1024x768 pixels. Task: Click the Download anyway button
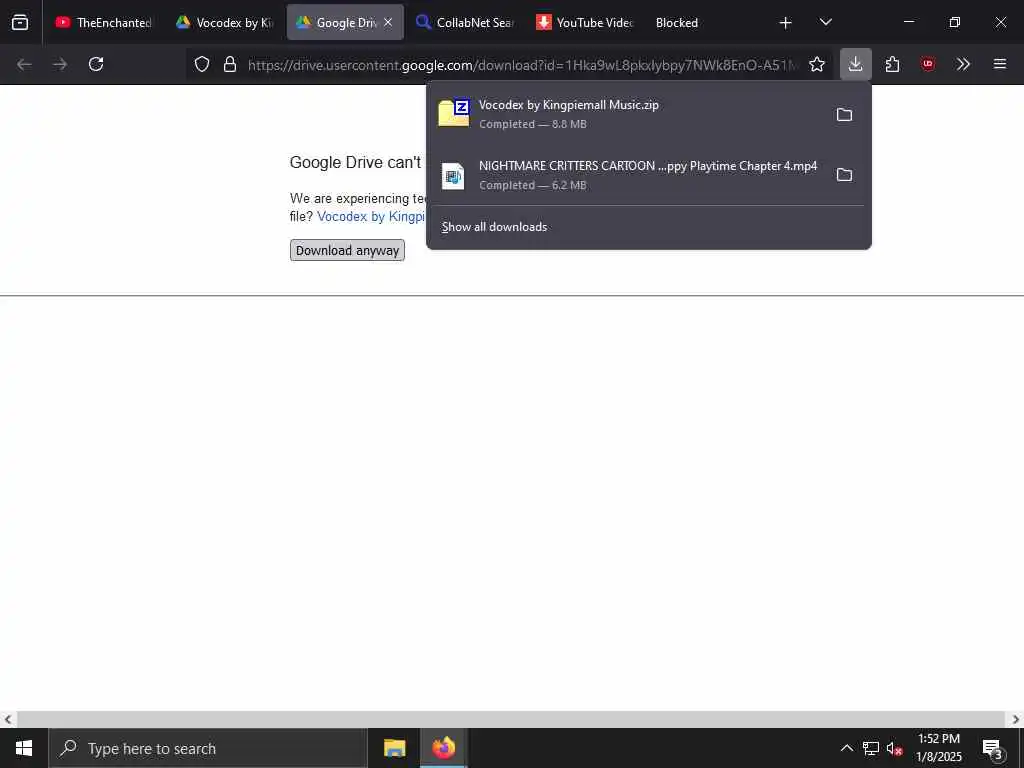[x=347, y=250]
